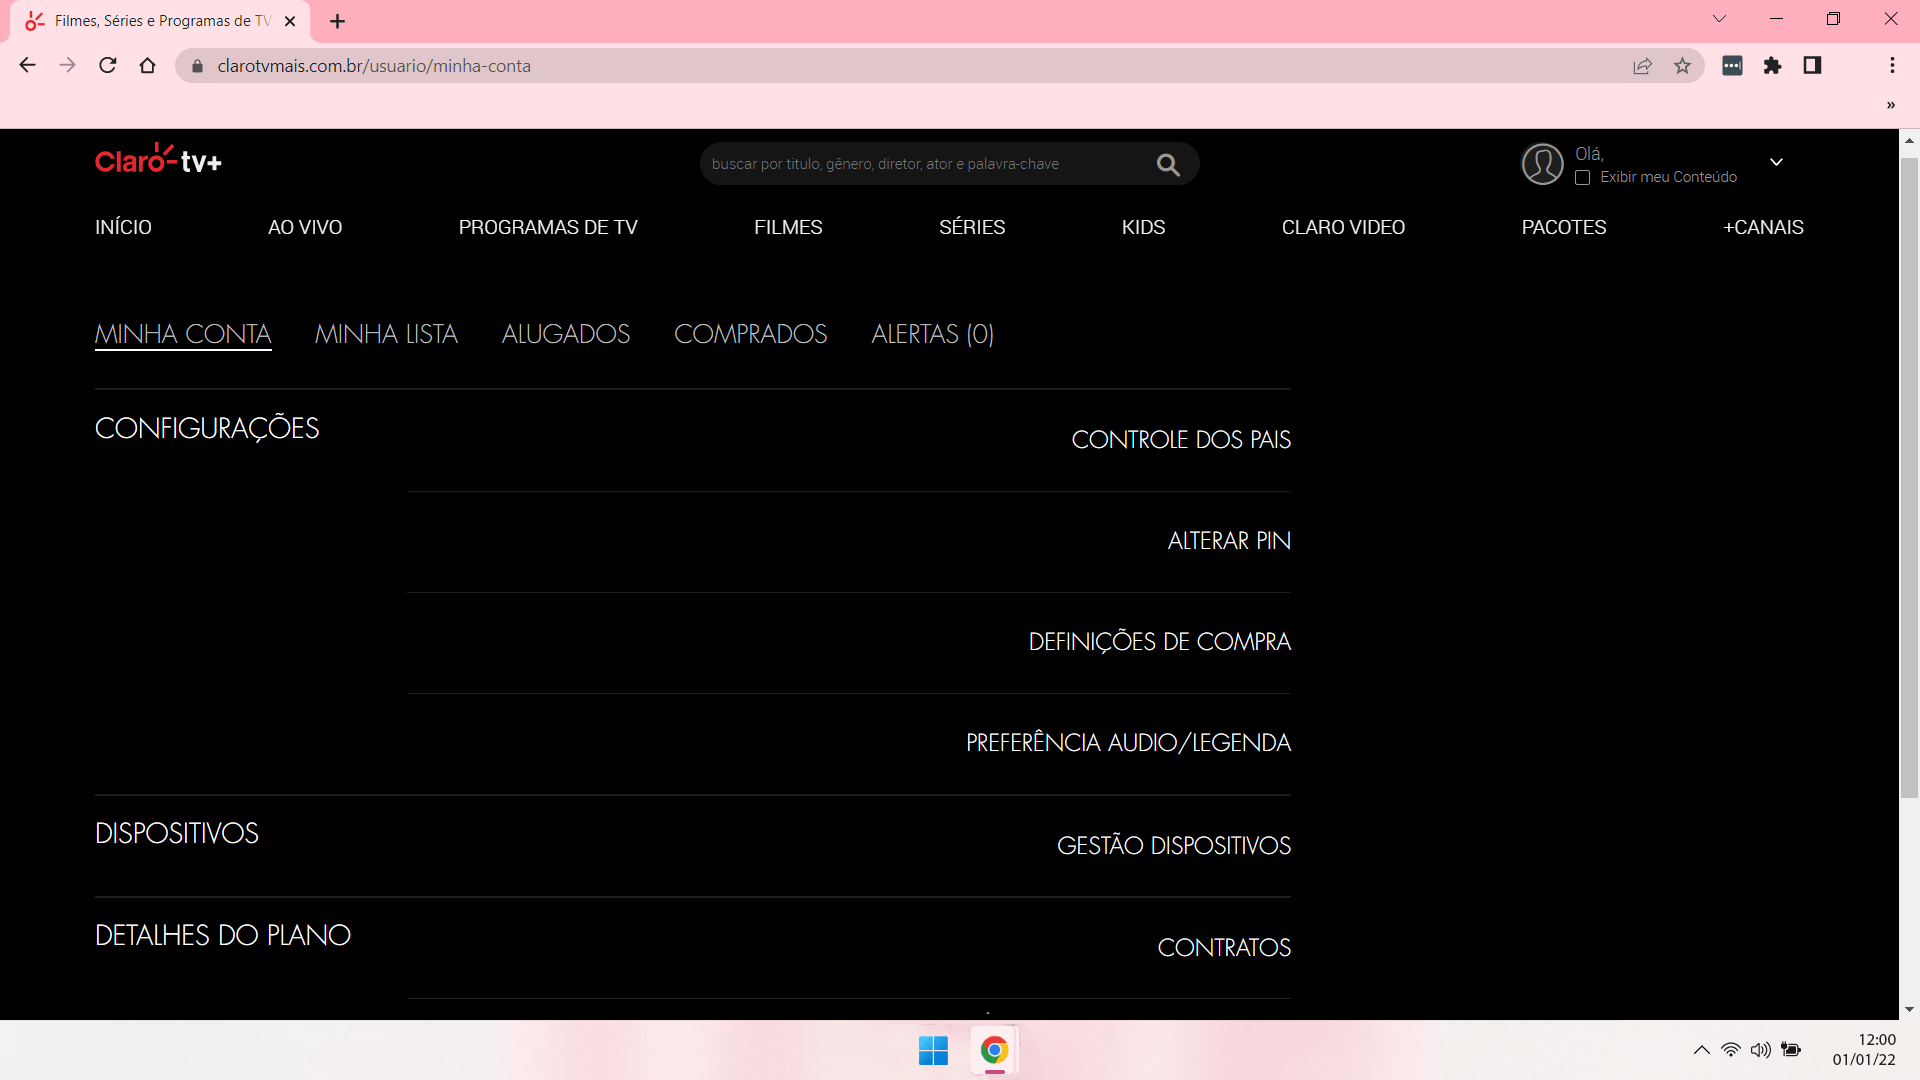
Task: Open DEFINIÇÕES DE COMPRA
Action: [x=1160, y=642]
